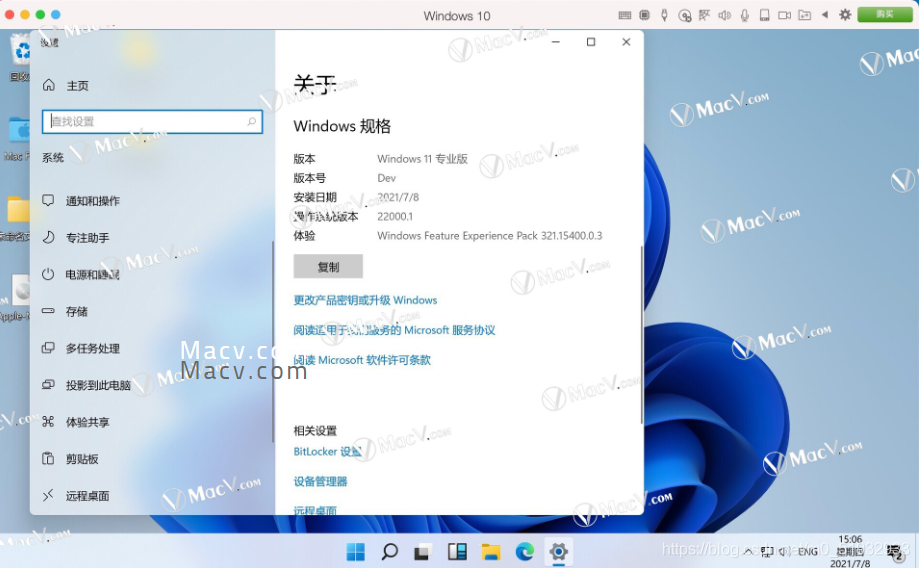Image resolution: width=920 pixels, height=568 pixels.
Task: Click the green 购买 purchase button
Action: (x=885, y=15)
